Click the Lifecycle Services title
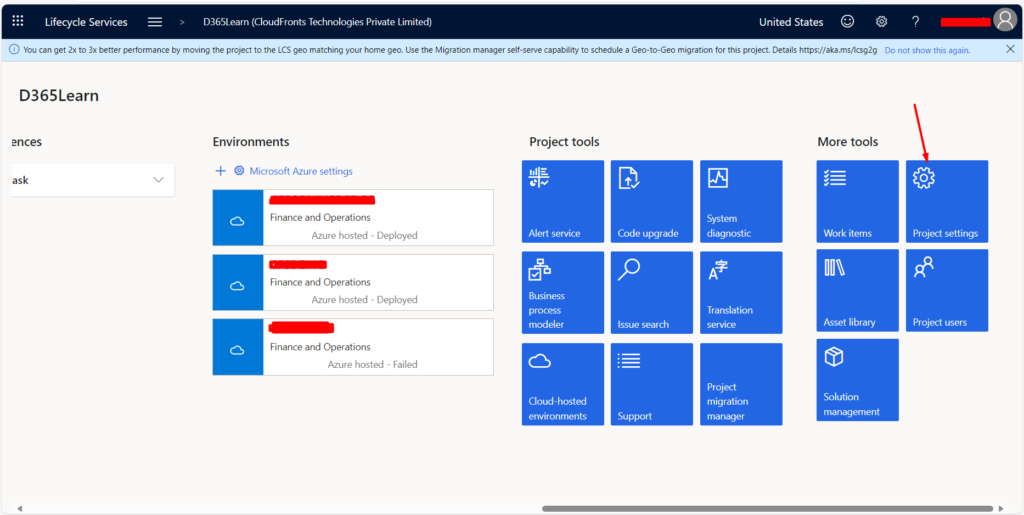This screenshot has height=515, width=1024. click(x=86, y=22)
